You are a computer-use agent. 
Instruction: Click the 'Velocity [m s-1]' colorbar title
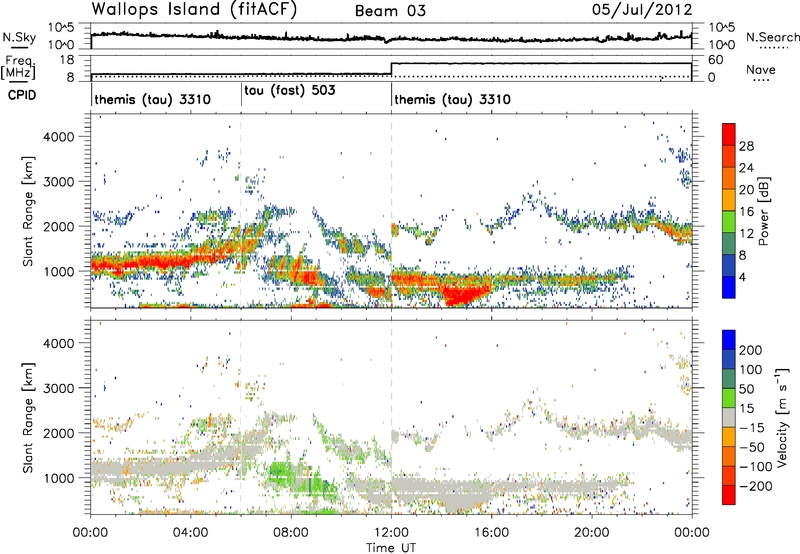coord(782,417)
